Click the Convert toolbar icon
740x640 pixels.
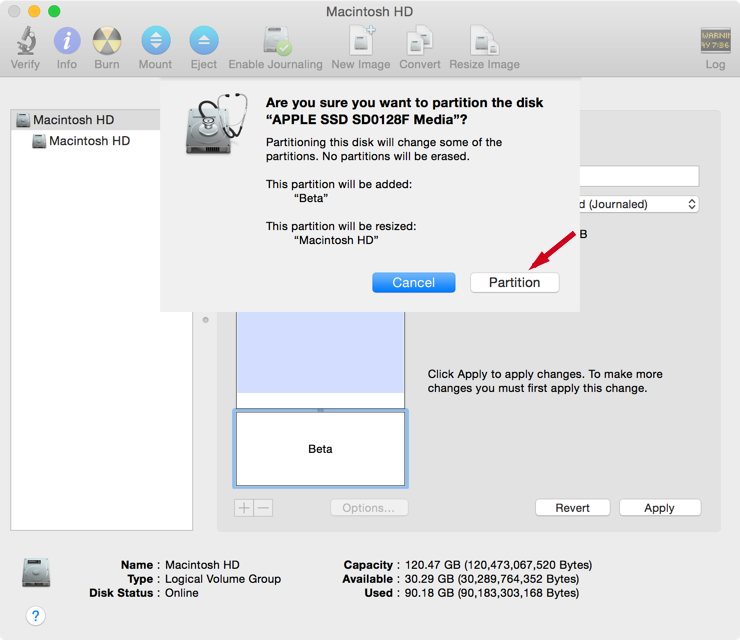pos(420,41)
